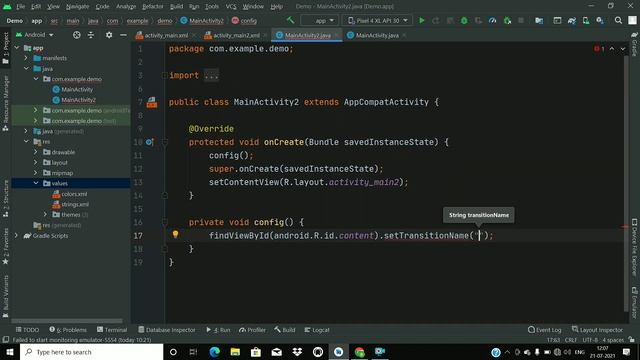This screenshot has height=360, width=640.
Task: Open the Layout Inspector
Action: pos(597,330)
